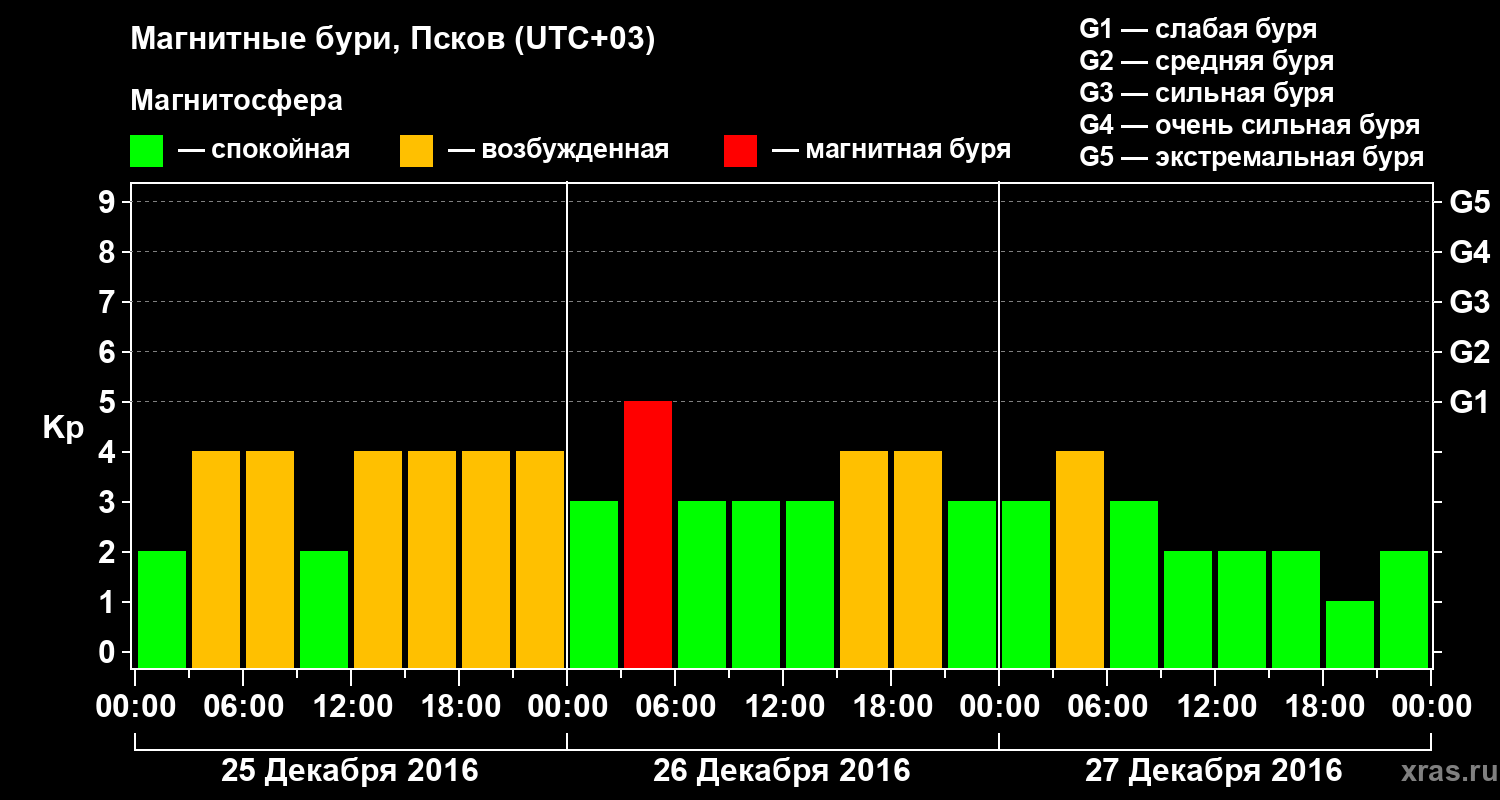
Task: Select the 26 December 06:00–09:00 green bar
Action: coord(702,584)
